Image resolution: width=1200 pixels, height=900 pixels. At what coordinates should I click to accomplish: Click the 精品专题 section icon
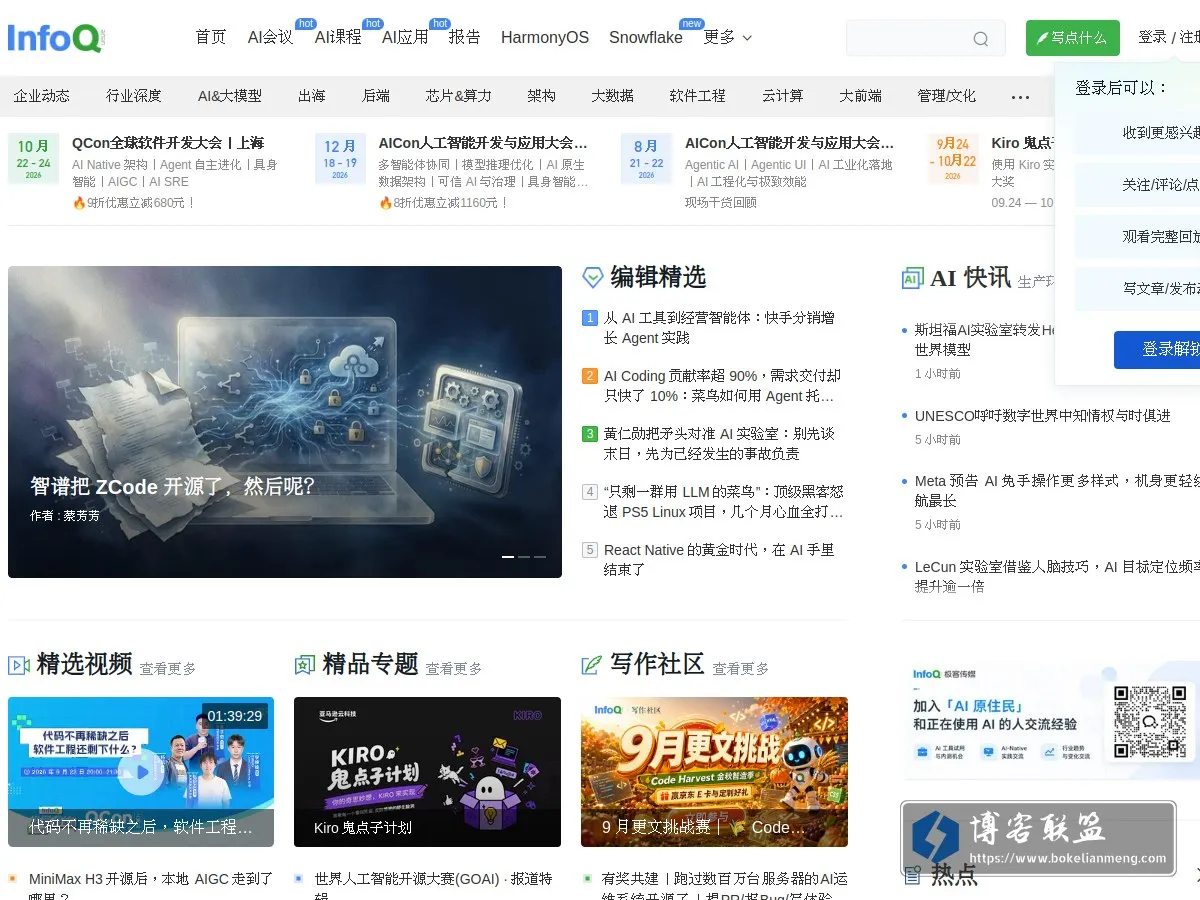tap(304, 664)
